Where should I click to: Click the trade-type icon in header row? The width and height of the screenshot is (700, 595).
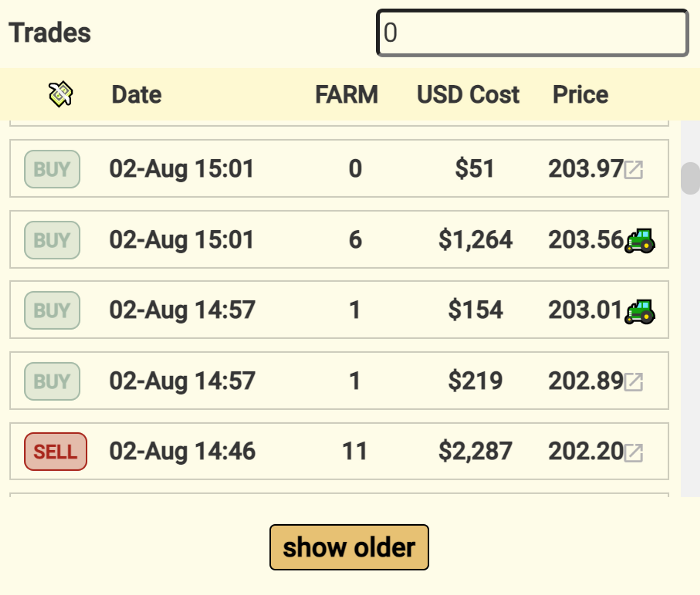click(61, 94)
